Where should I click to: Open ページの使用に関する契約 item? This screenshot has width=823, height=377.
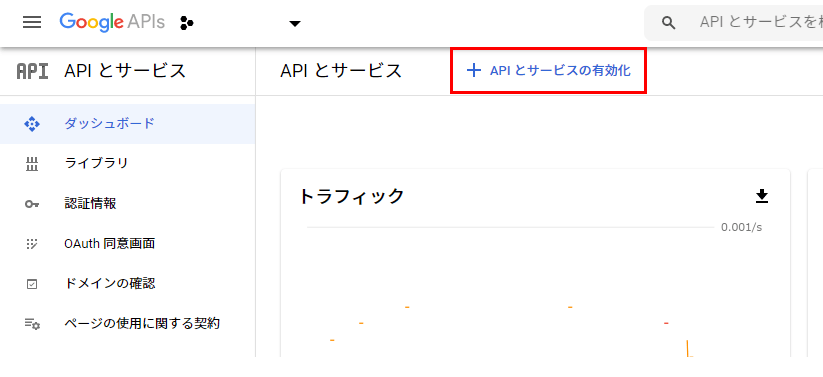click(x=128, y=323)
